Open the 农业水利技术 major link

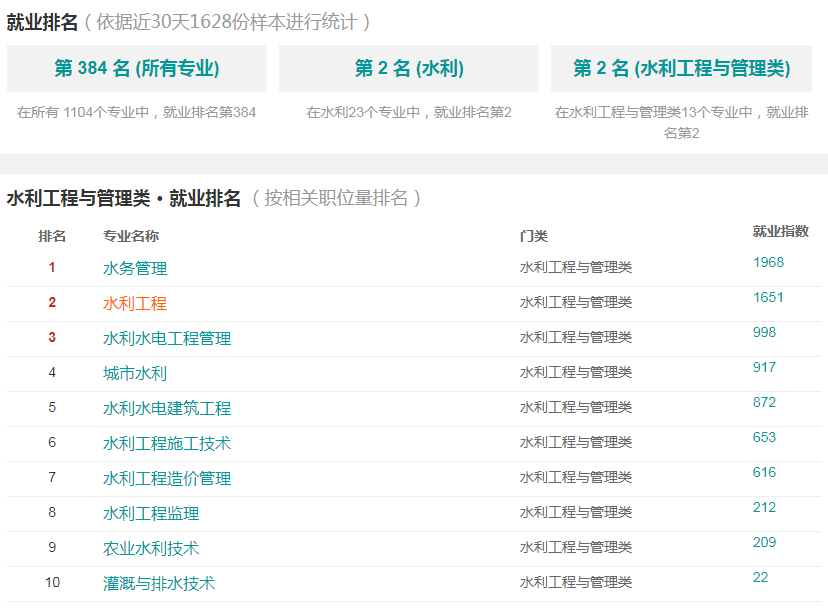tap(151, 548)
